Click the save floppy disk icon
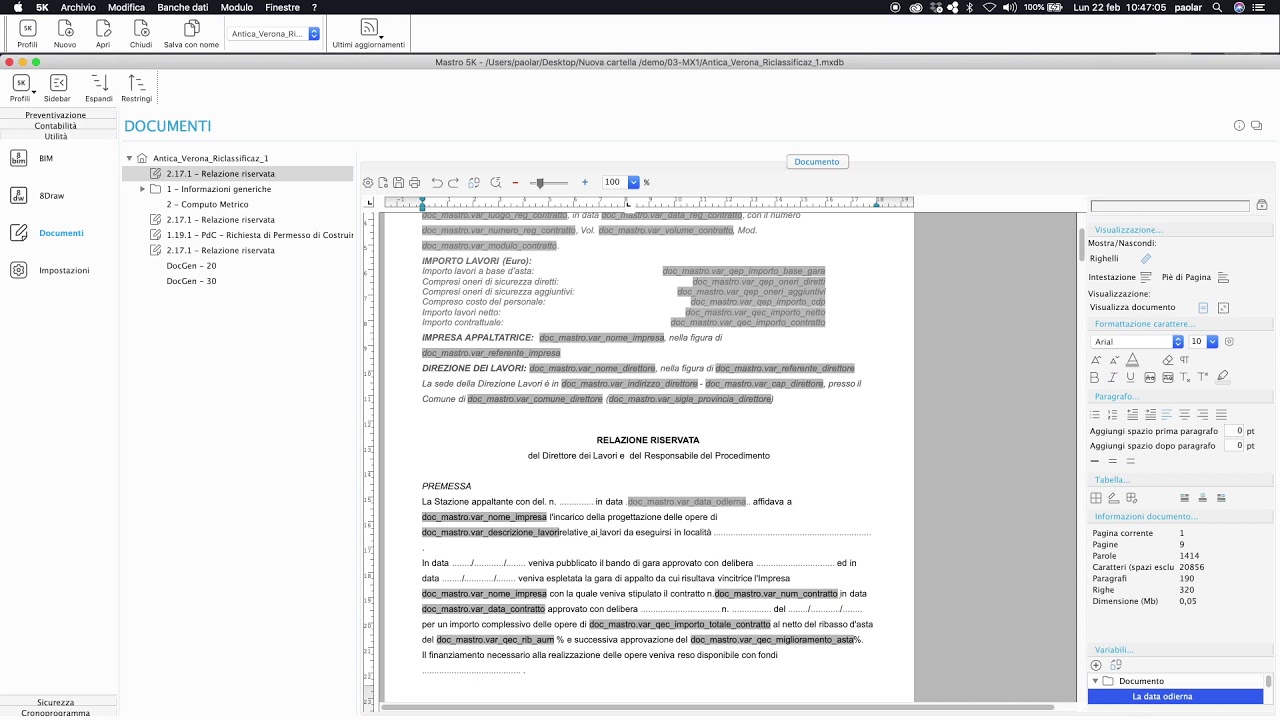Viewport: 1280px width, 720px height. 398,183
